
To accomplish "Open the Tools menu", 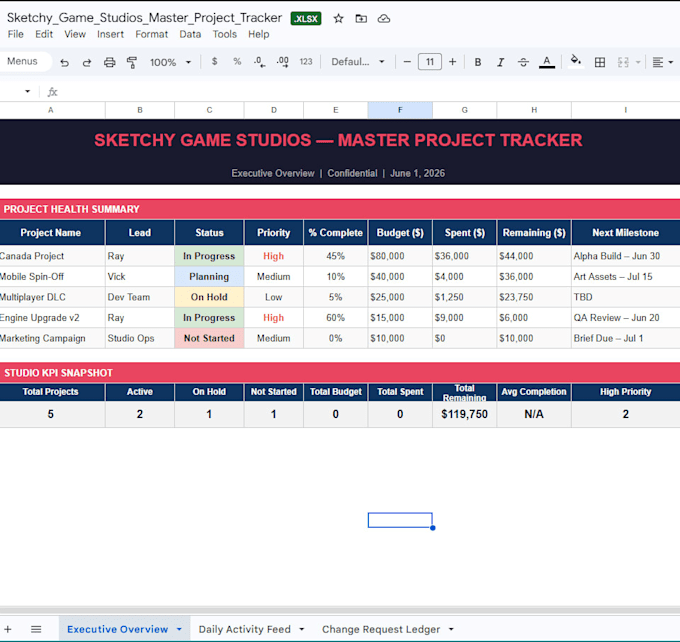I will (225, 34).
